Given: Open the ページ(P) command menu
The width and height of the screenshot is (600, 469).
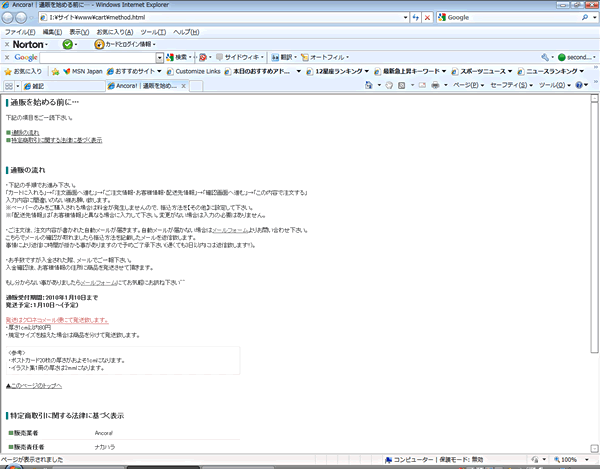Looking at the screenshot, I should tap(469, 85).
